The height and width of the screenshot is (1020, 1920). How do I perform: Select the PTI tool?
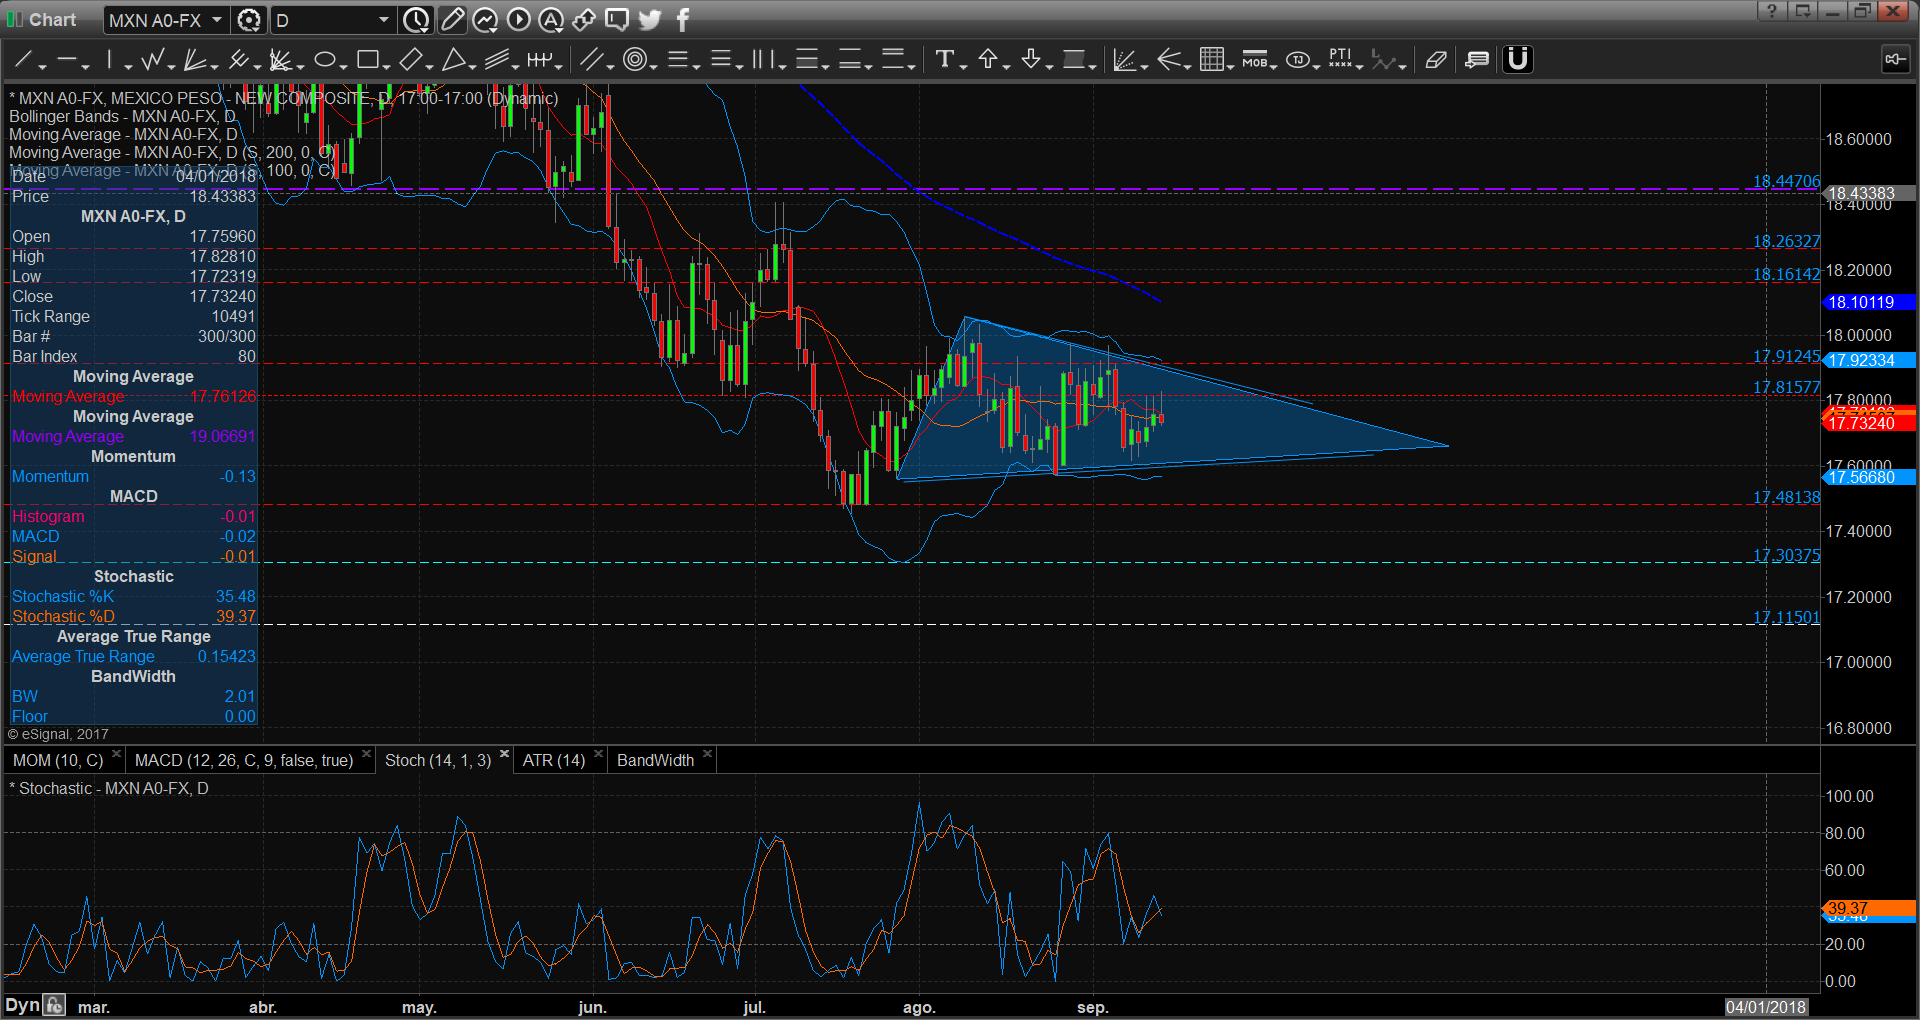1340,59
